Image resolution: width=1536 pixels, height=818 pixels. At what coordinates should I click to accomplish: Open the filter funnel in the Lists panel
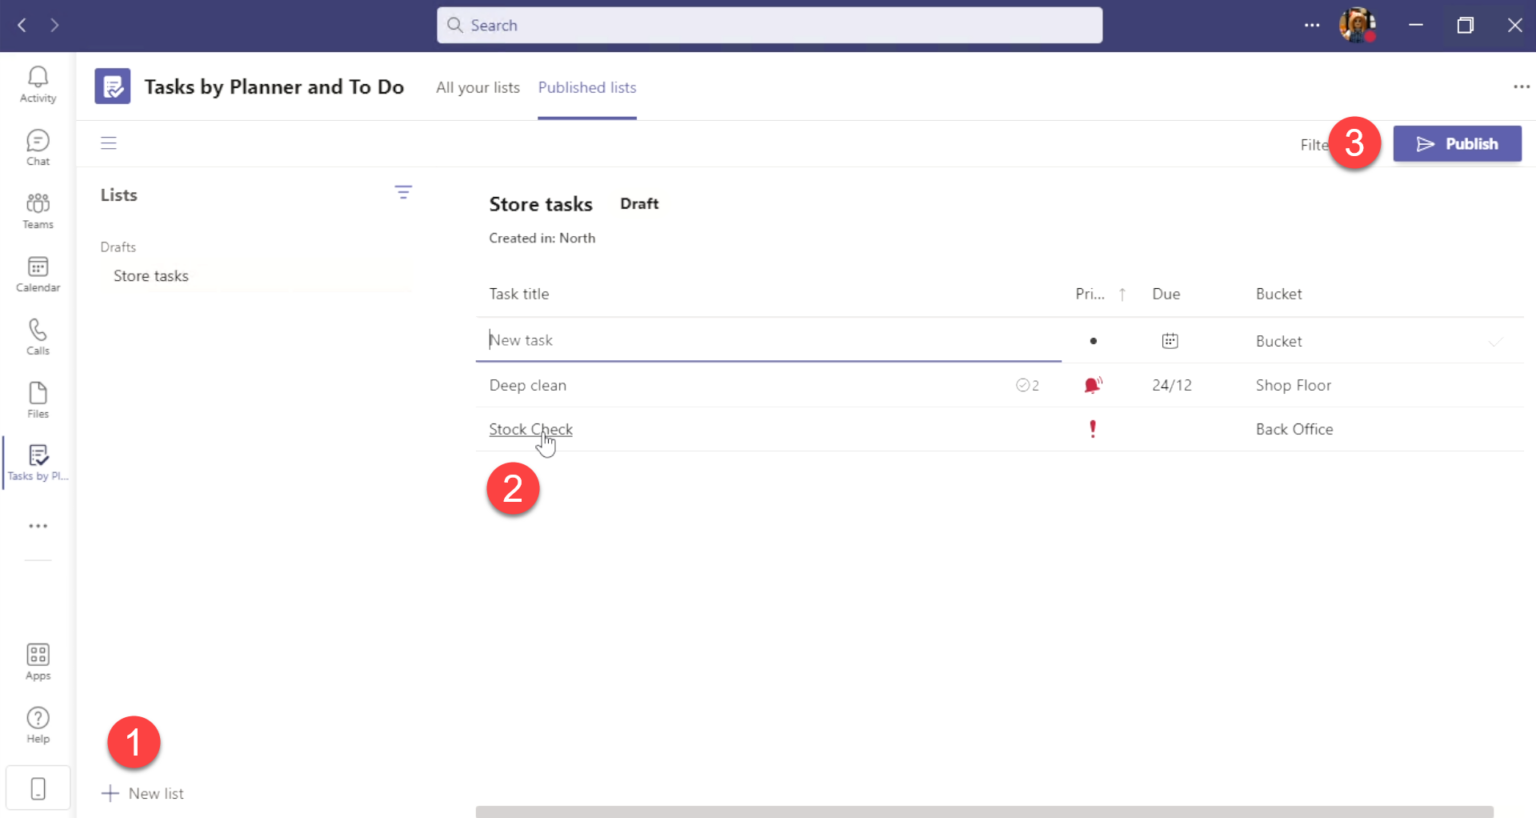tap(403, 191)
